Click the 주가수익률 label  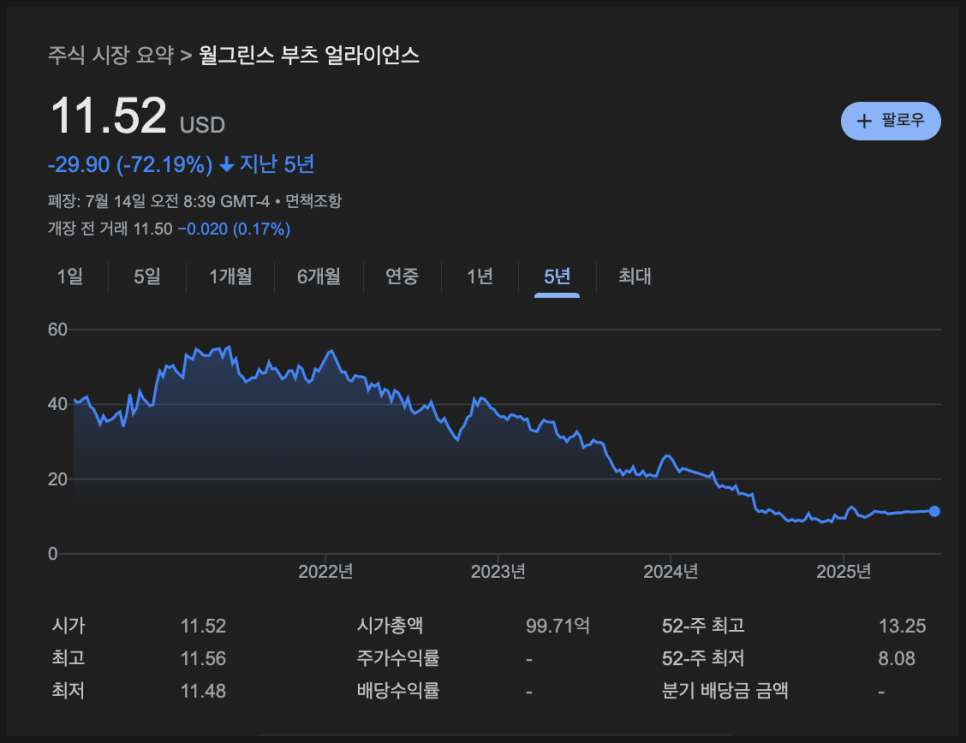398,658
